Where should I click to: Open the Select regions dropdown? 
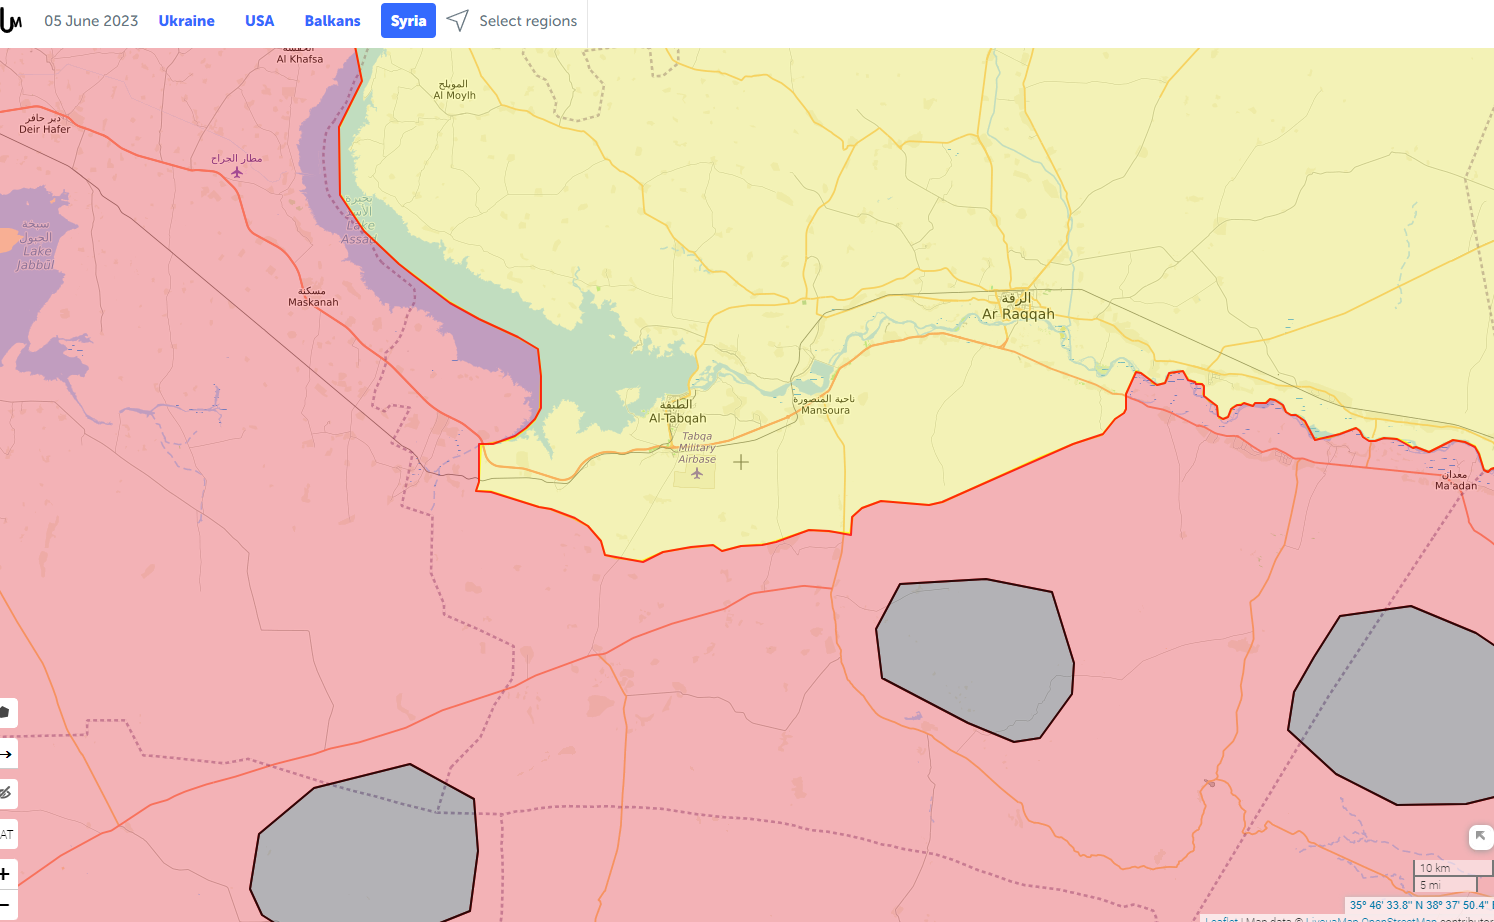tap(527, 21)
